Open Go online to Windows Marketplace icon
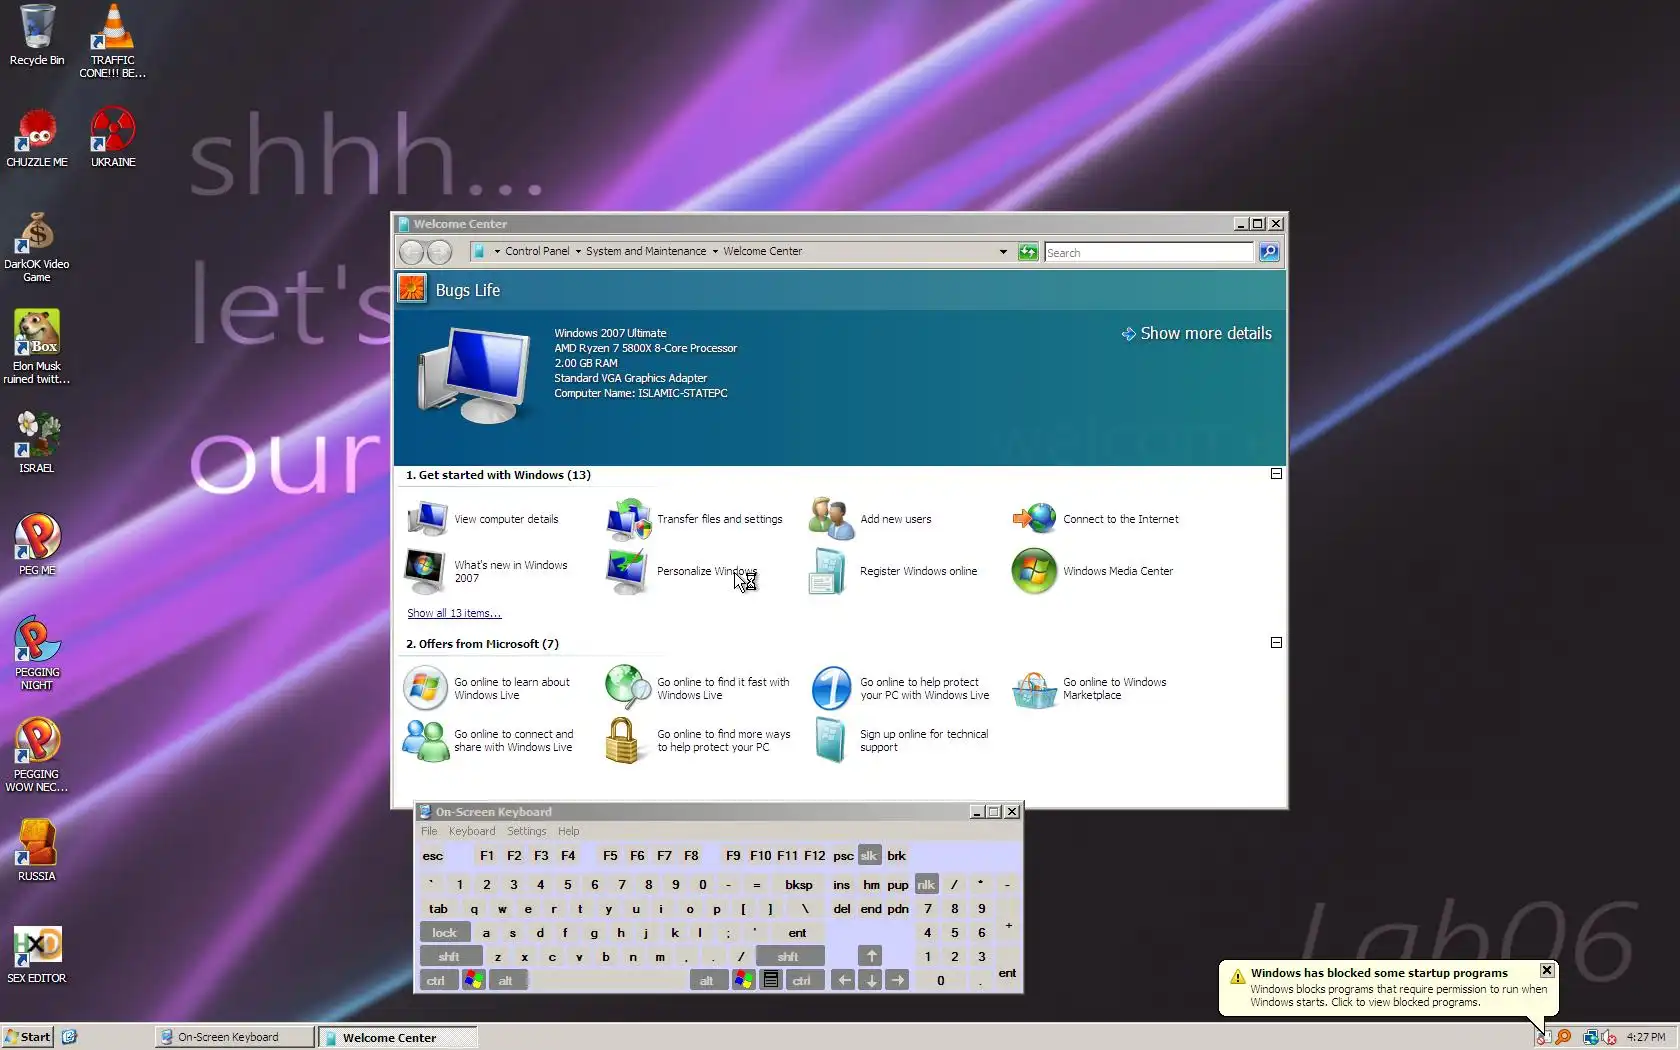The image size is (1680, 1050). tap(1034, 688)
